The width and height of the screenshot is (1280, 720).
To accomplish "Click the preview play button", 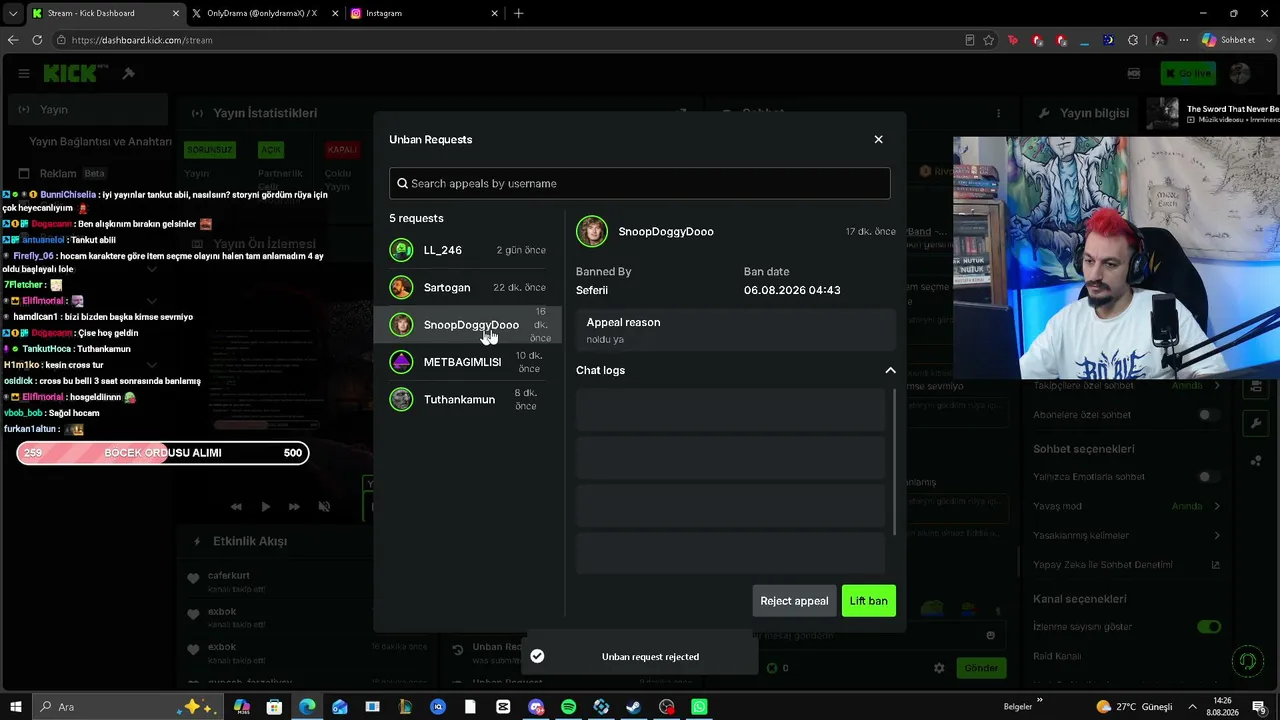I will point(265,507).
